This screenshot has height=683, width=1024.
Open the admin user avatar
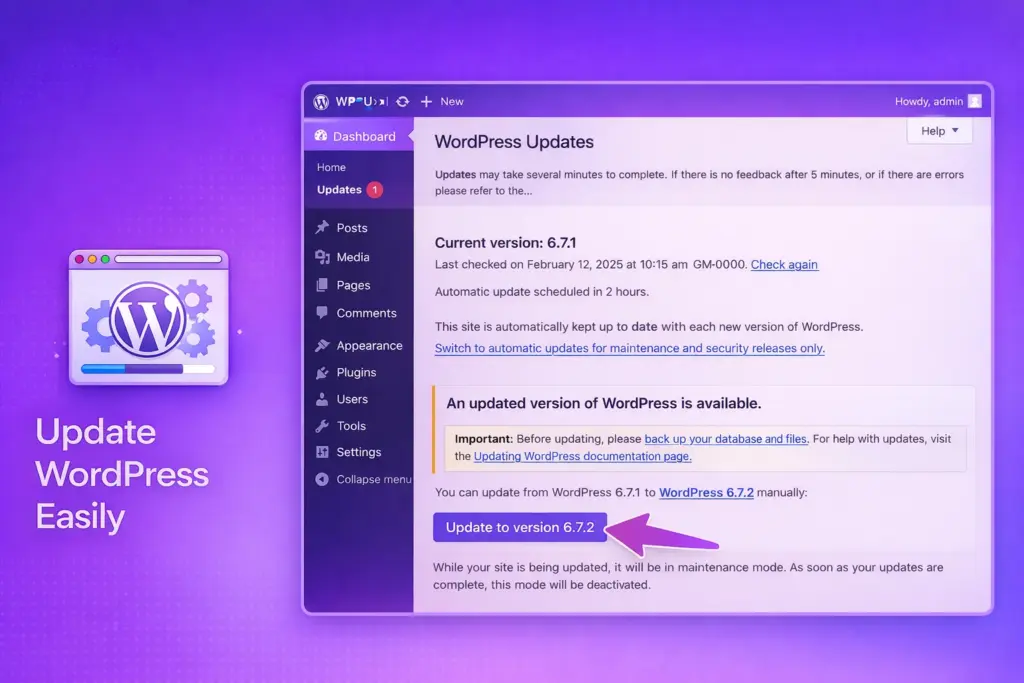[x=974, y=101]
